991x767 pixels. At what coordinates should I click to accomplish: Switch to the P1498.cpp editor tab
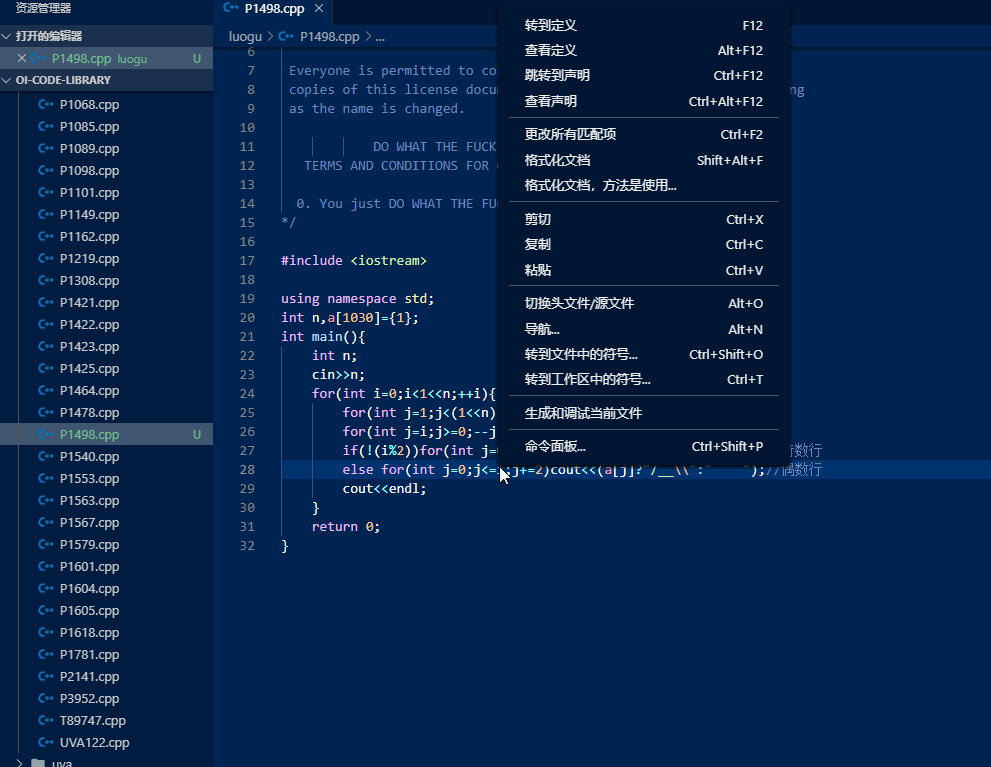[x=274, y=8]
